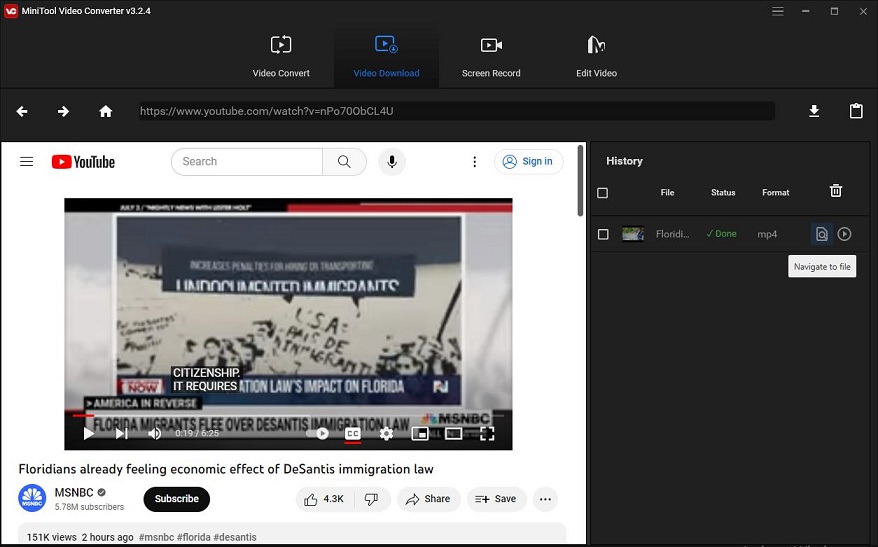Search with your voice microphone icon
The height and width of the screenshot is (547, 878).
click(x=392, y=162)
